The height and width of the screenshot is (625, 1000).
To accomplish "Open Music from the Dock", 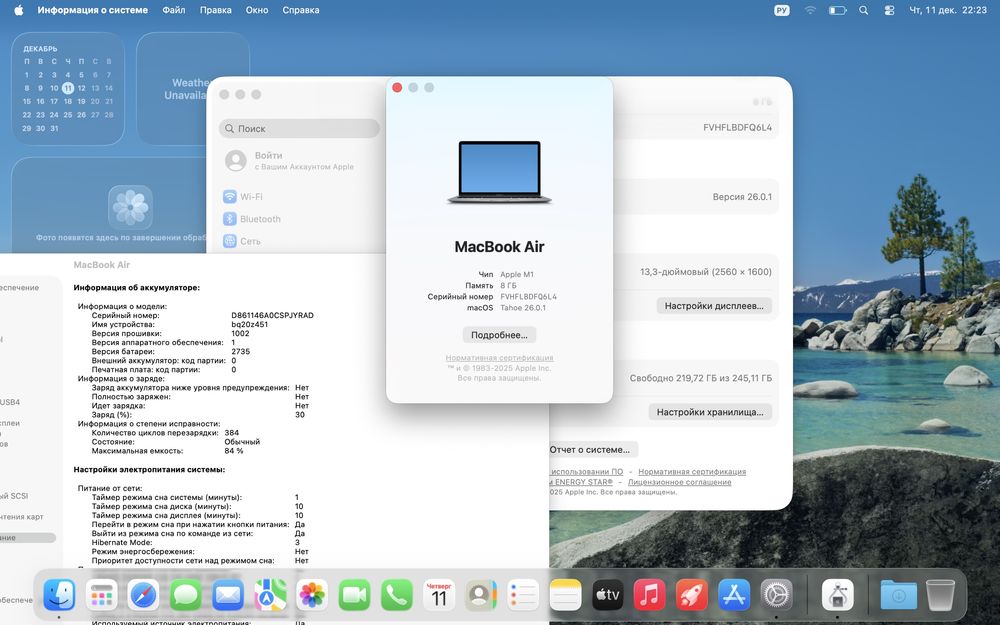I will (649, 595).
